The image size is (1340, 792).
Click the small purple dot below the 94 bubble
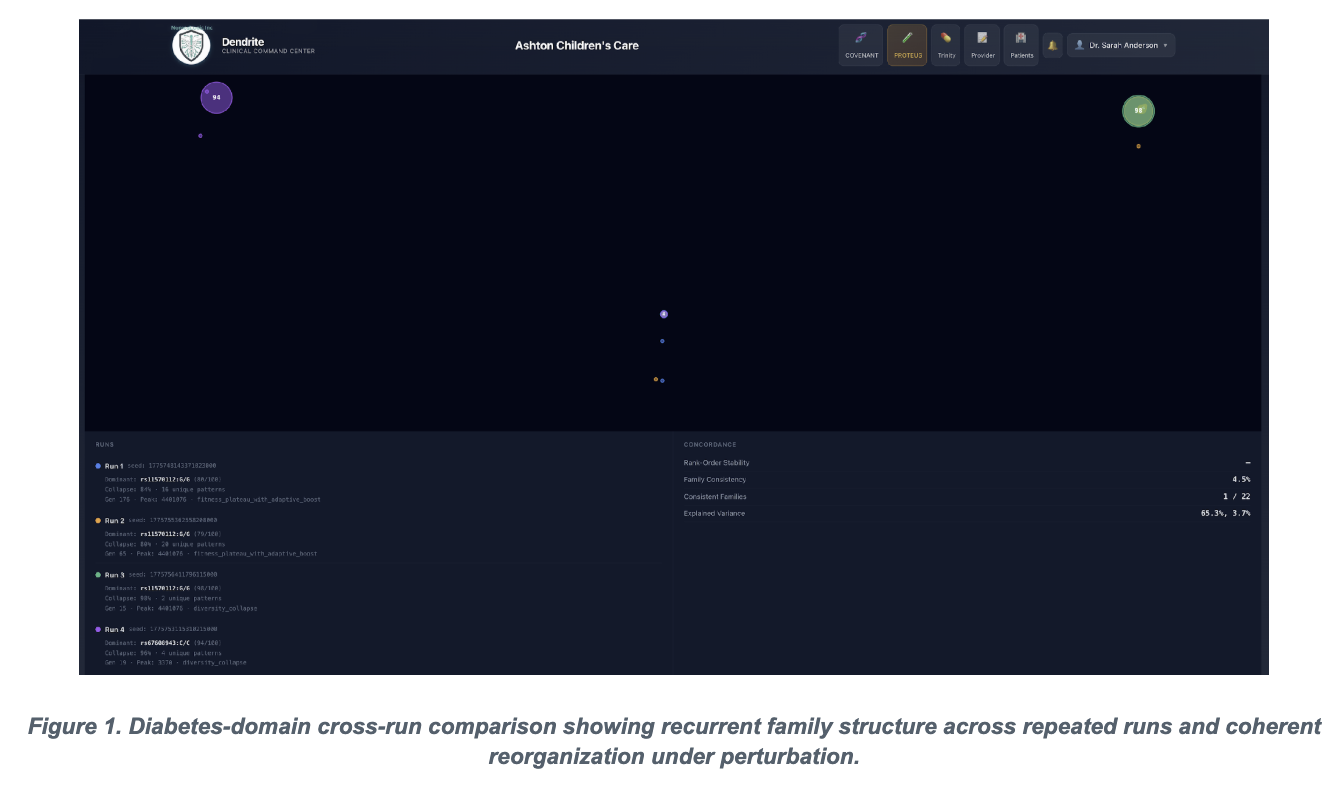click(200, 136)
